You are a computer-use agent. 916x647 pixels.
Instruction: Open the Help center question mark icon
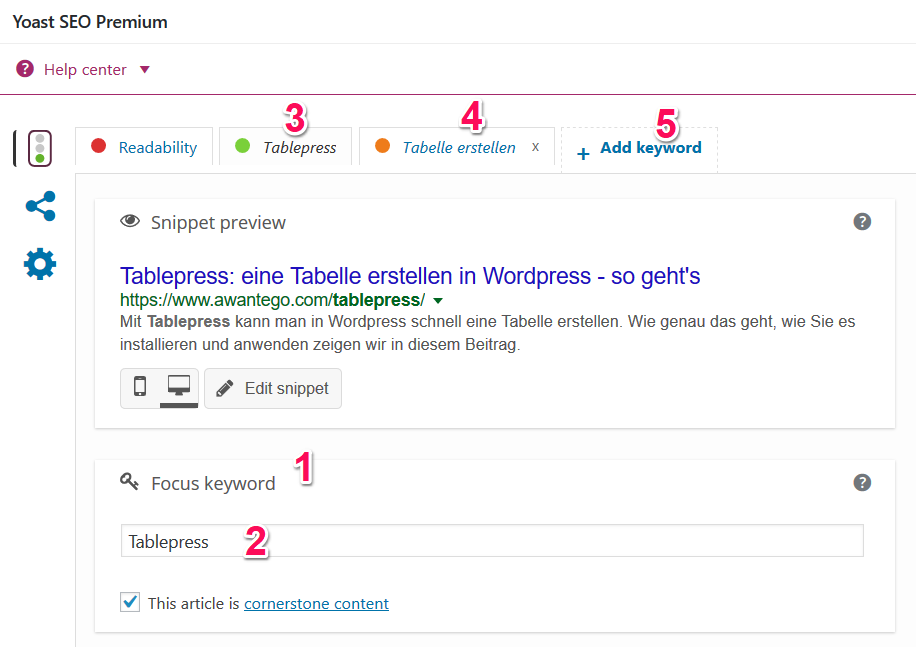point(25,69)
